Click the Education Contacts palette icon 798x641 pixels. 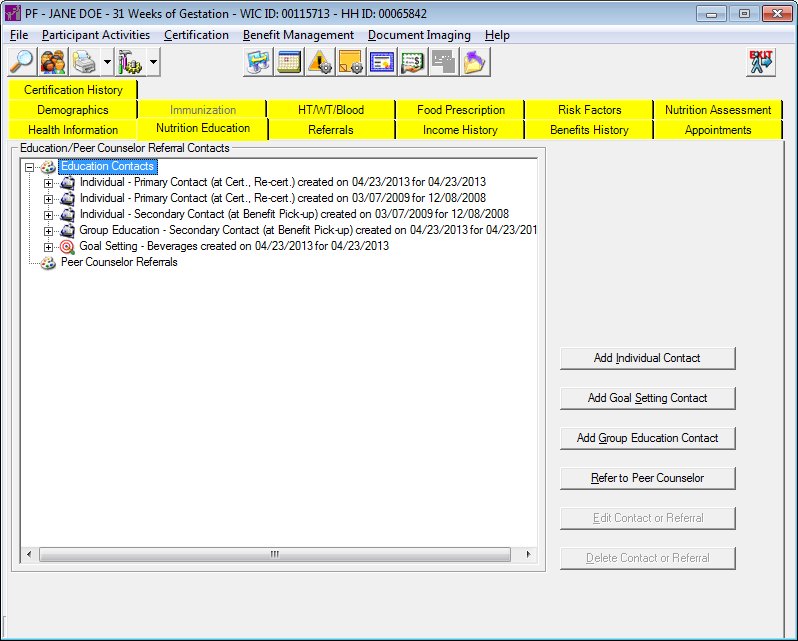tap(48, 166)
